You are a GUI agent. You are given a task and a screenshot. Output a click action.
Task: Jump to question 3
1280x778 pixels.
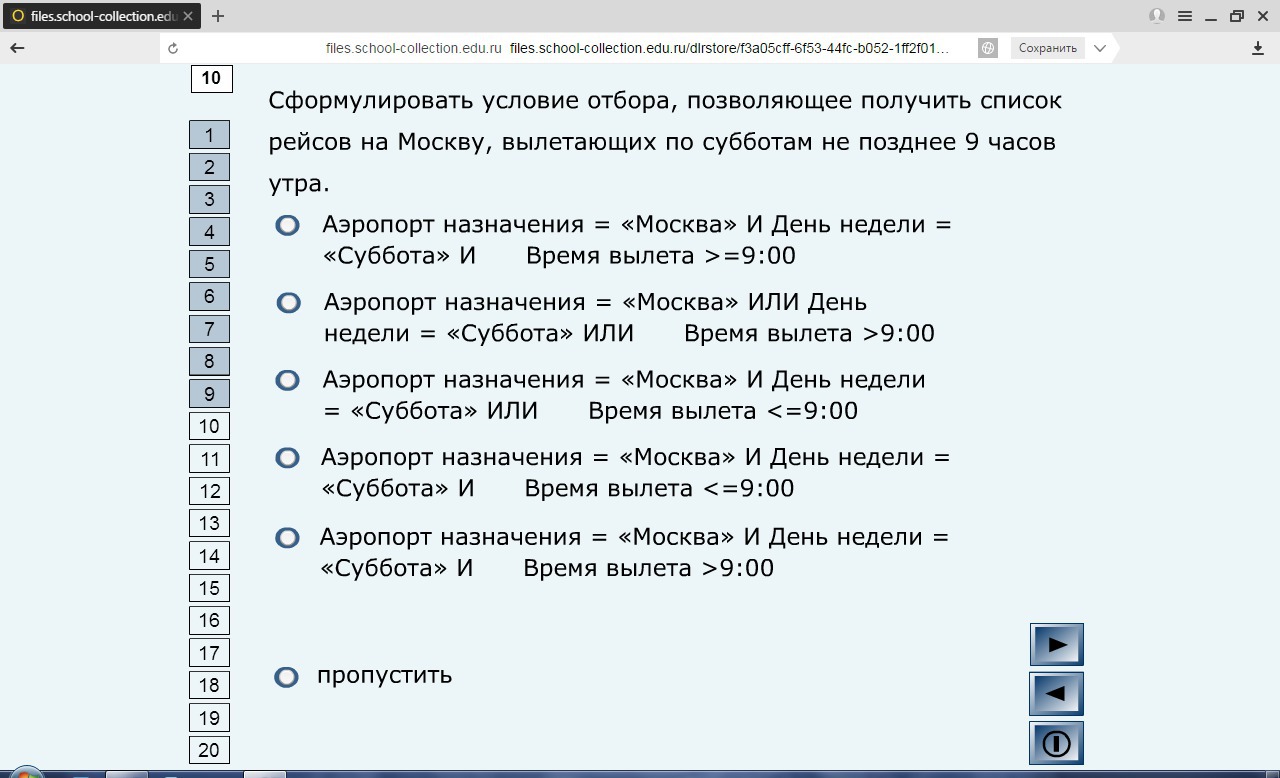click(x=209, y=199)
